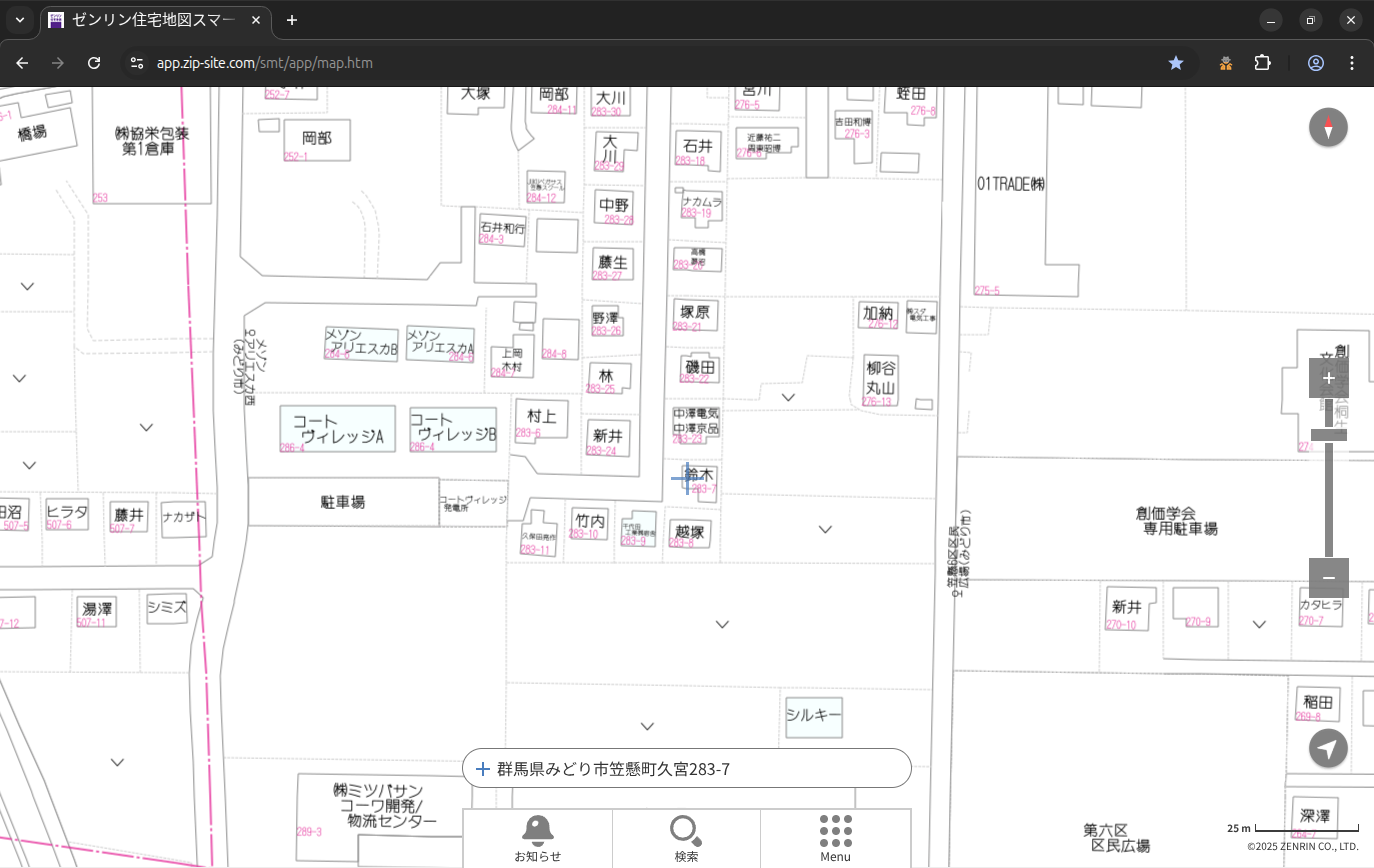Open the browser extensions puzzle icon
Image resolution: width=1374 pixels, height=868 pixels.
tap(1262, 63)
